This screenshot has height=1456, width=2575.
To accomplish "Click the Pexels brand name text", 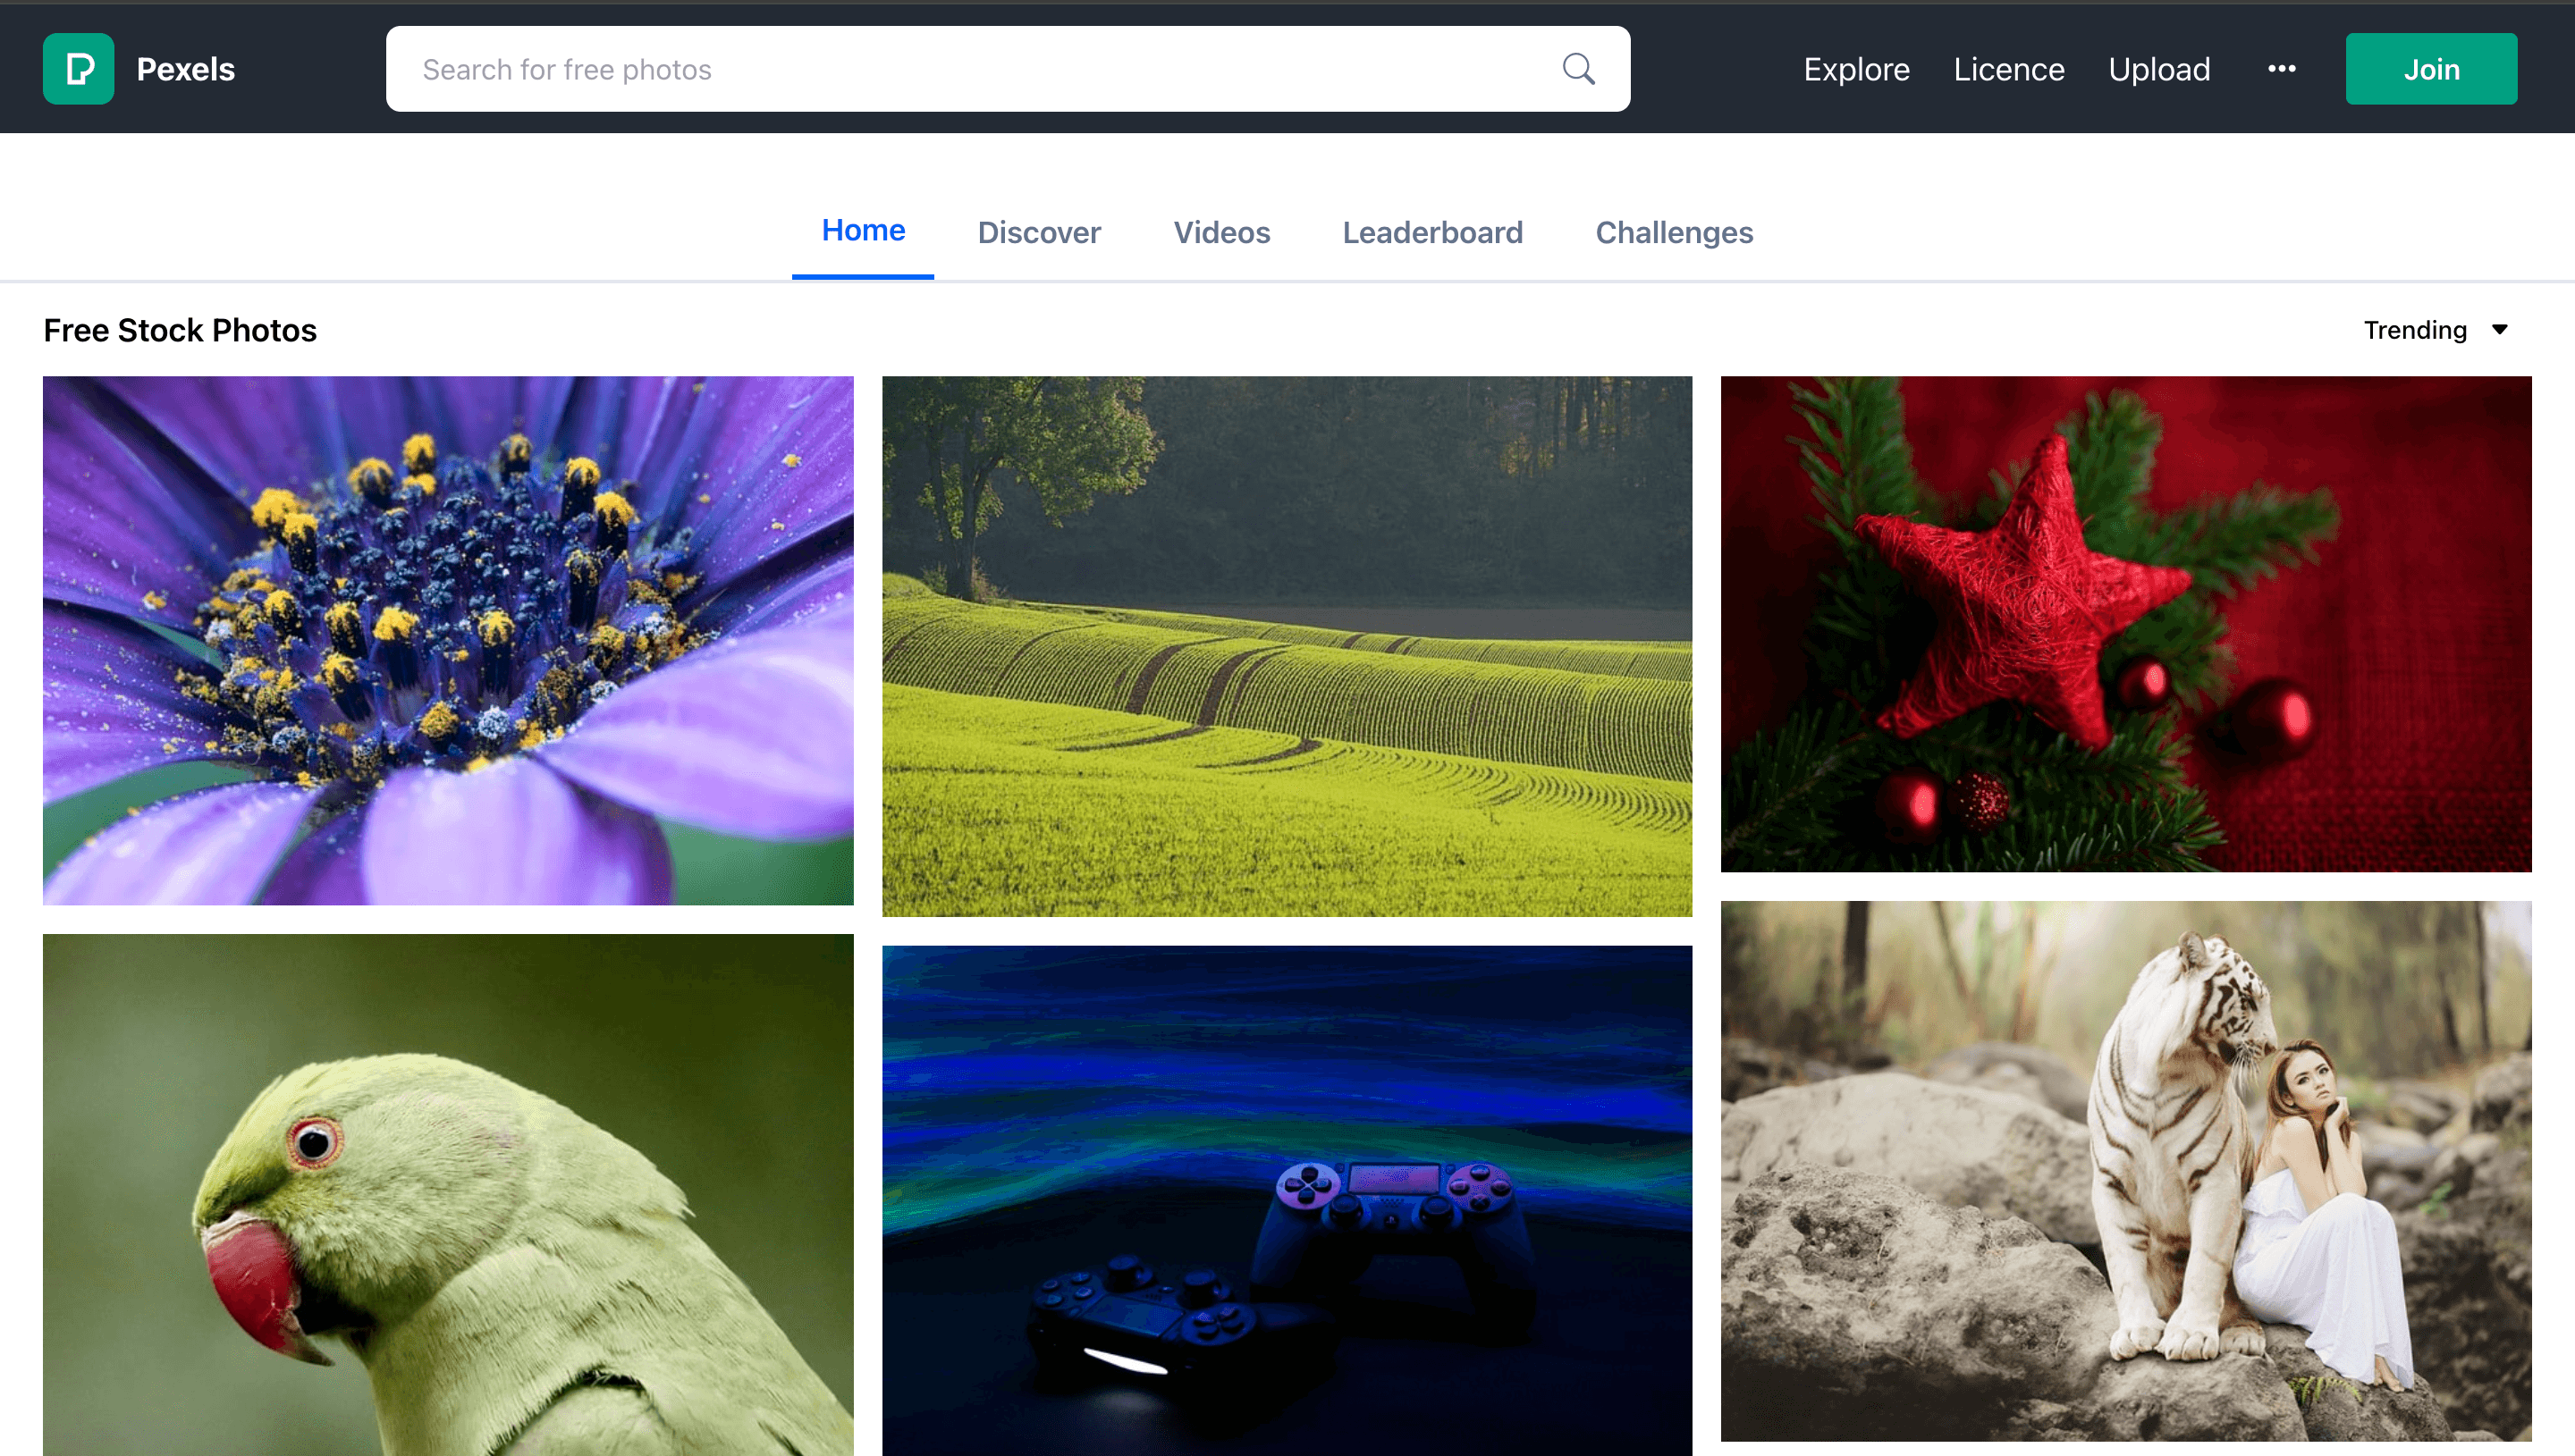I will coord(185,69).
